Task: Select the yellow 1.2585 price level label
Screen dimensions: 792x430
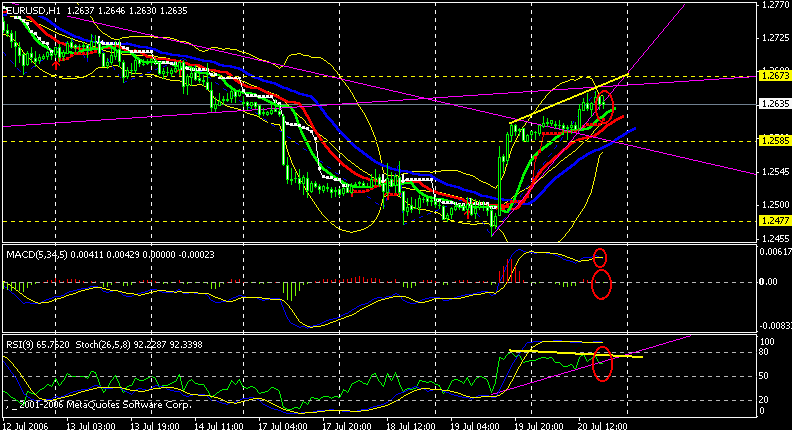Action: coord(774,141)
